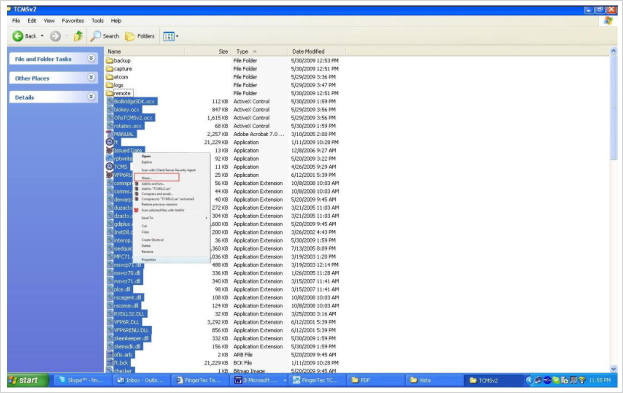Click the Windows start button
The width and height of the screenshot is (623, 393).
pos(28,380)
